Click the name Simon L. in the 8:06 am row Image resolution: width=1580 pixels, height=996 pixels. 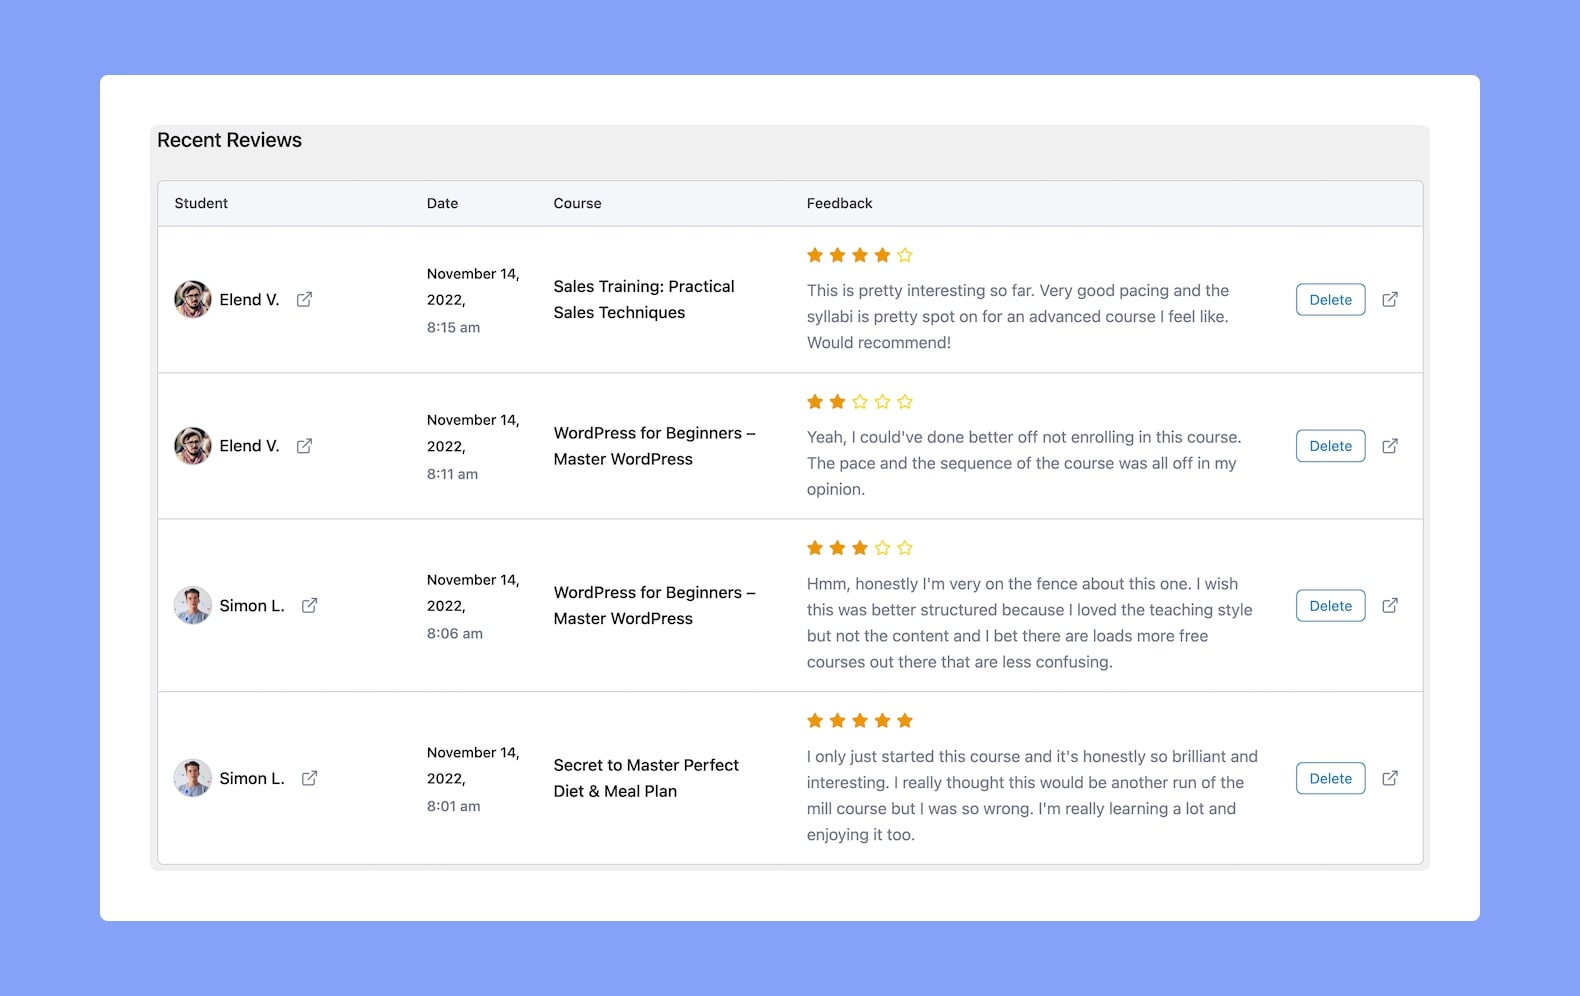(252, 605)
